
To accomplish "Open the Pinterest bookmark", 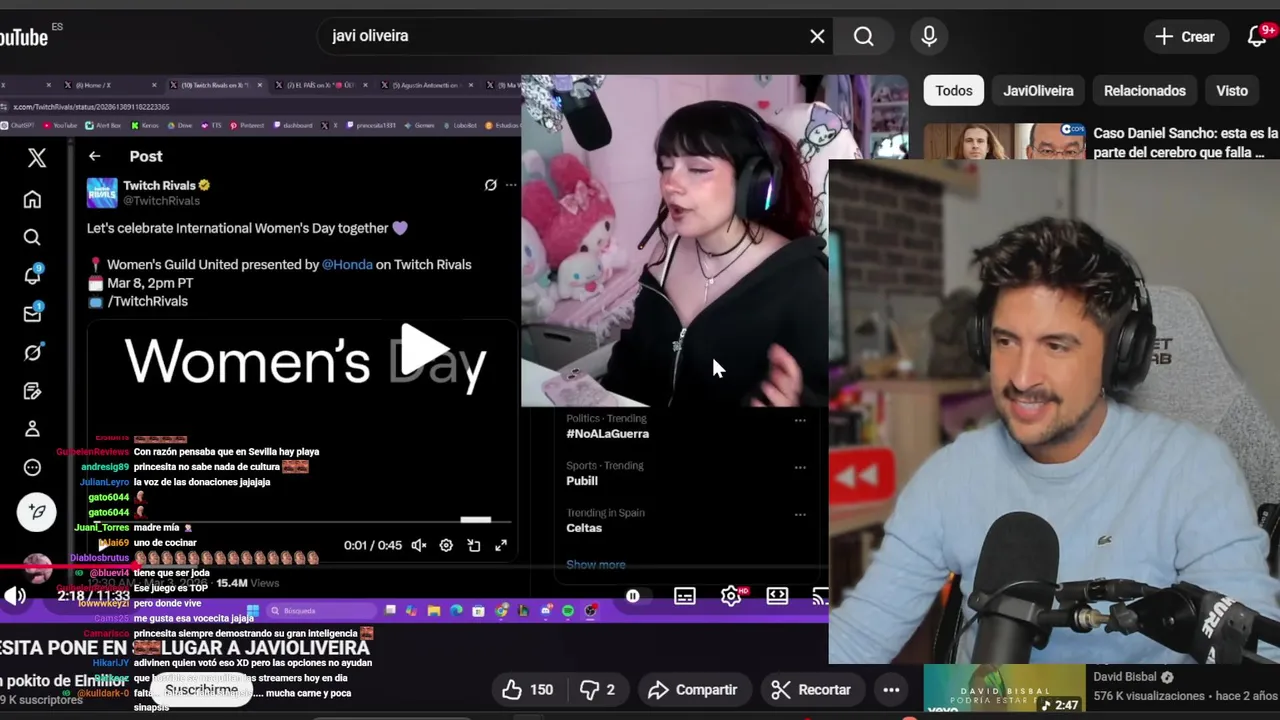I will [247, 126].
